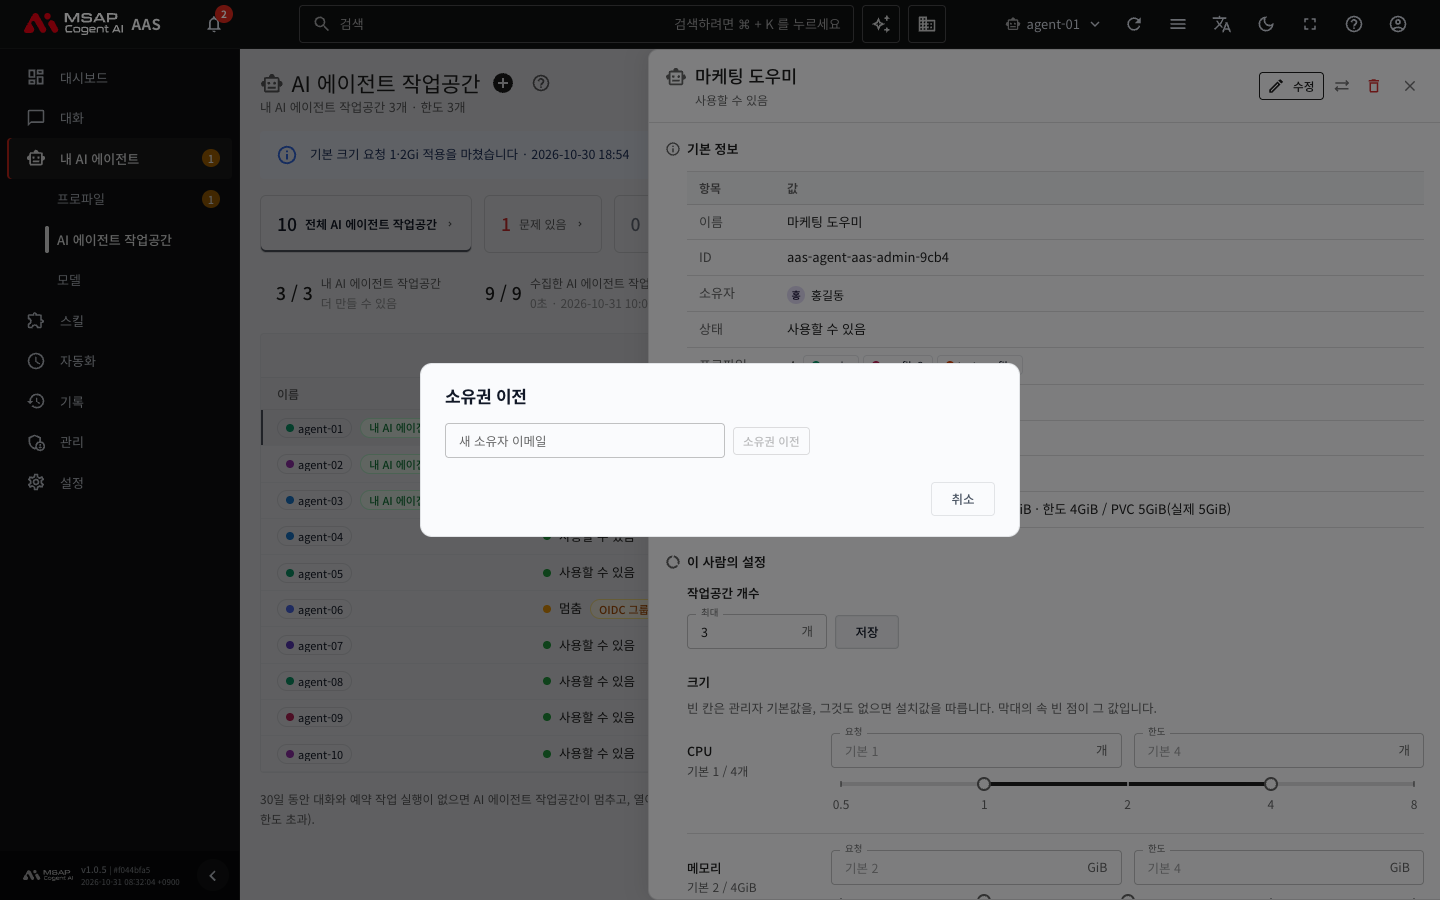Viewport: 1440px width, 900px height.
Task: Add a new AI agent workspace
Action: point(503,83)
